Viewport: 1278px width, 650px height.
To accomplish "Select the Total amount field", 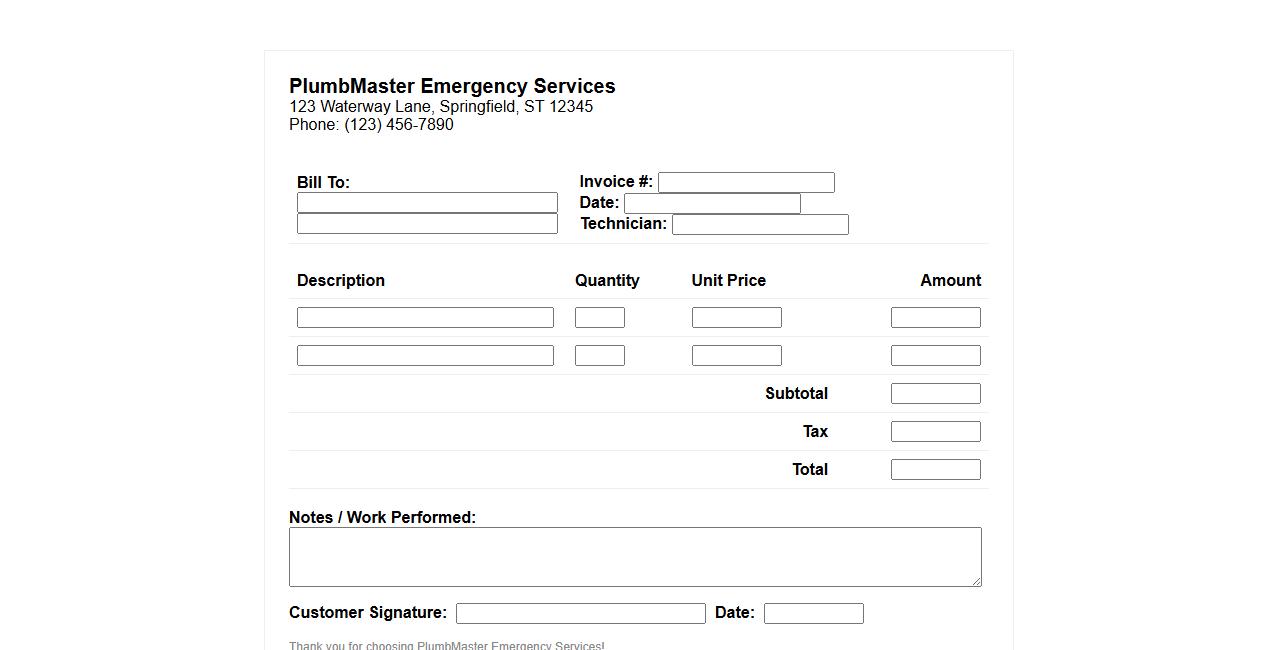I will pos(936,469).
